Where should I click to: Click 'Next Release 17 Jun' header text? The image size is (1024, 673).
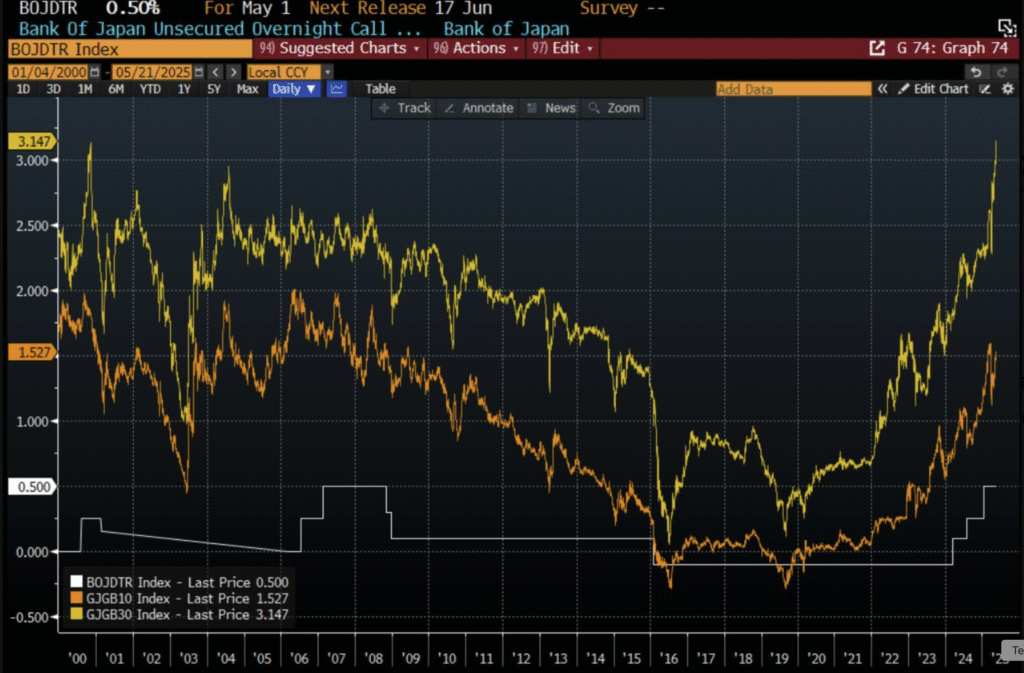(401, 8)
